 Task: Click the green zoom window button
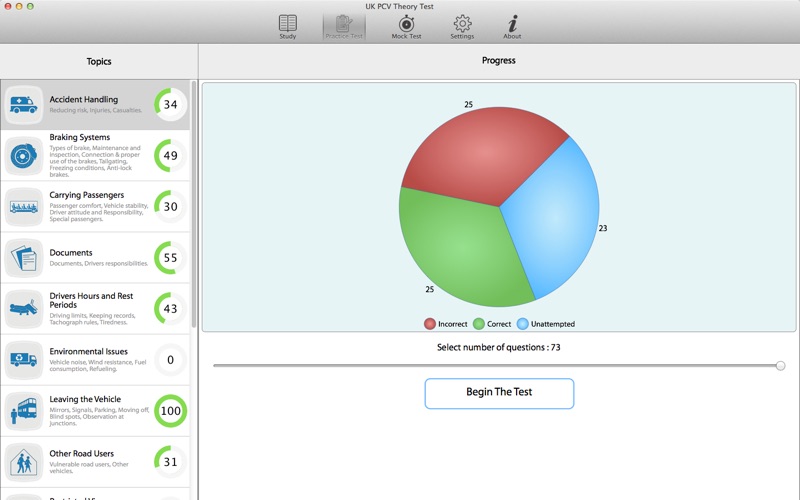click(x=30, y=6)
